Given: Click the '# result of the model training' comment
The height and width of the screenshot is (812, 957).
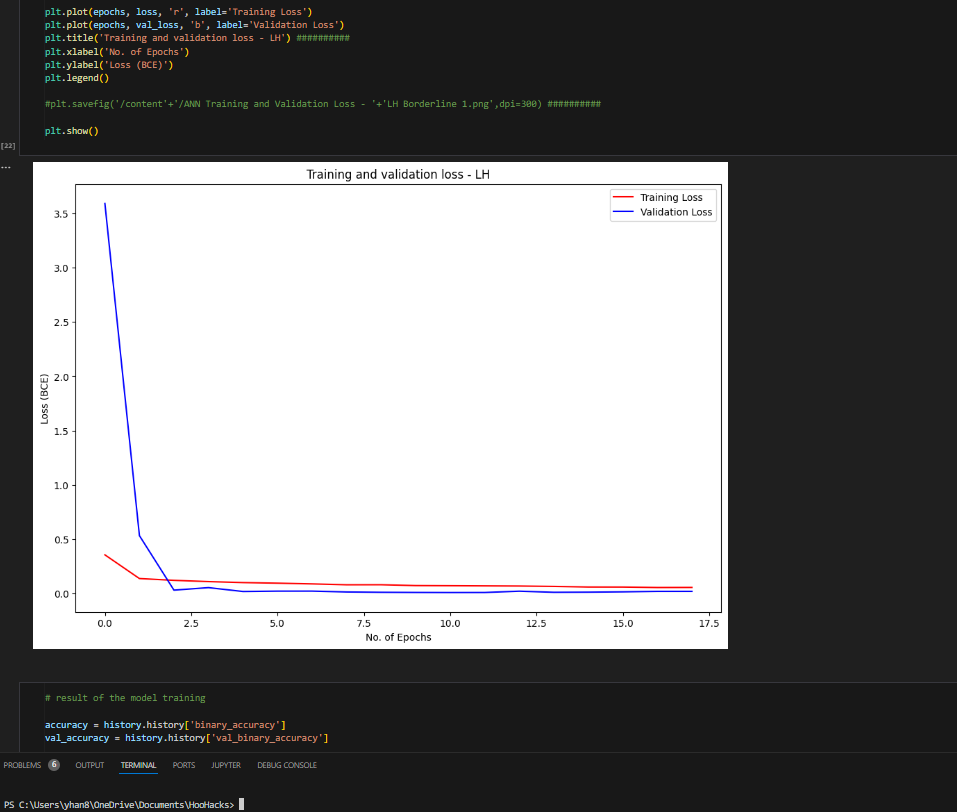Looking at the screenshot, I should (125, 698).
